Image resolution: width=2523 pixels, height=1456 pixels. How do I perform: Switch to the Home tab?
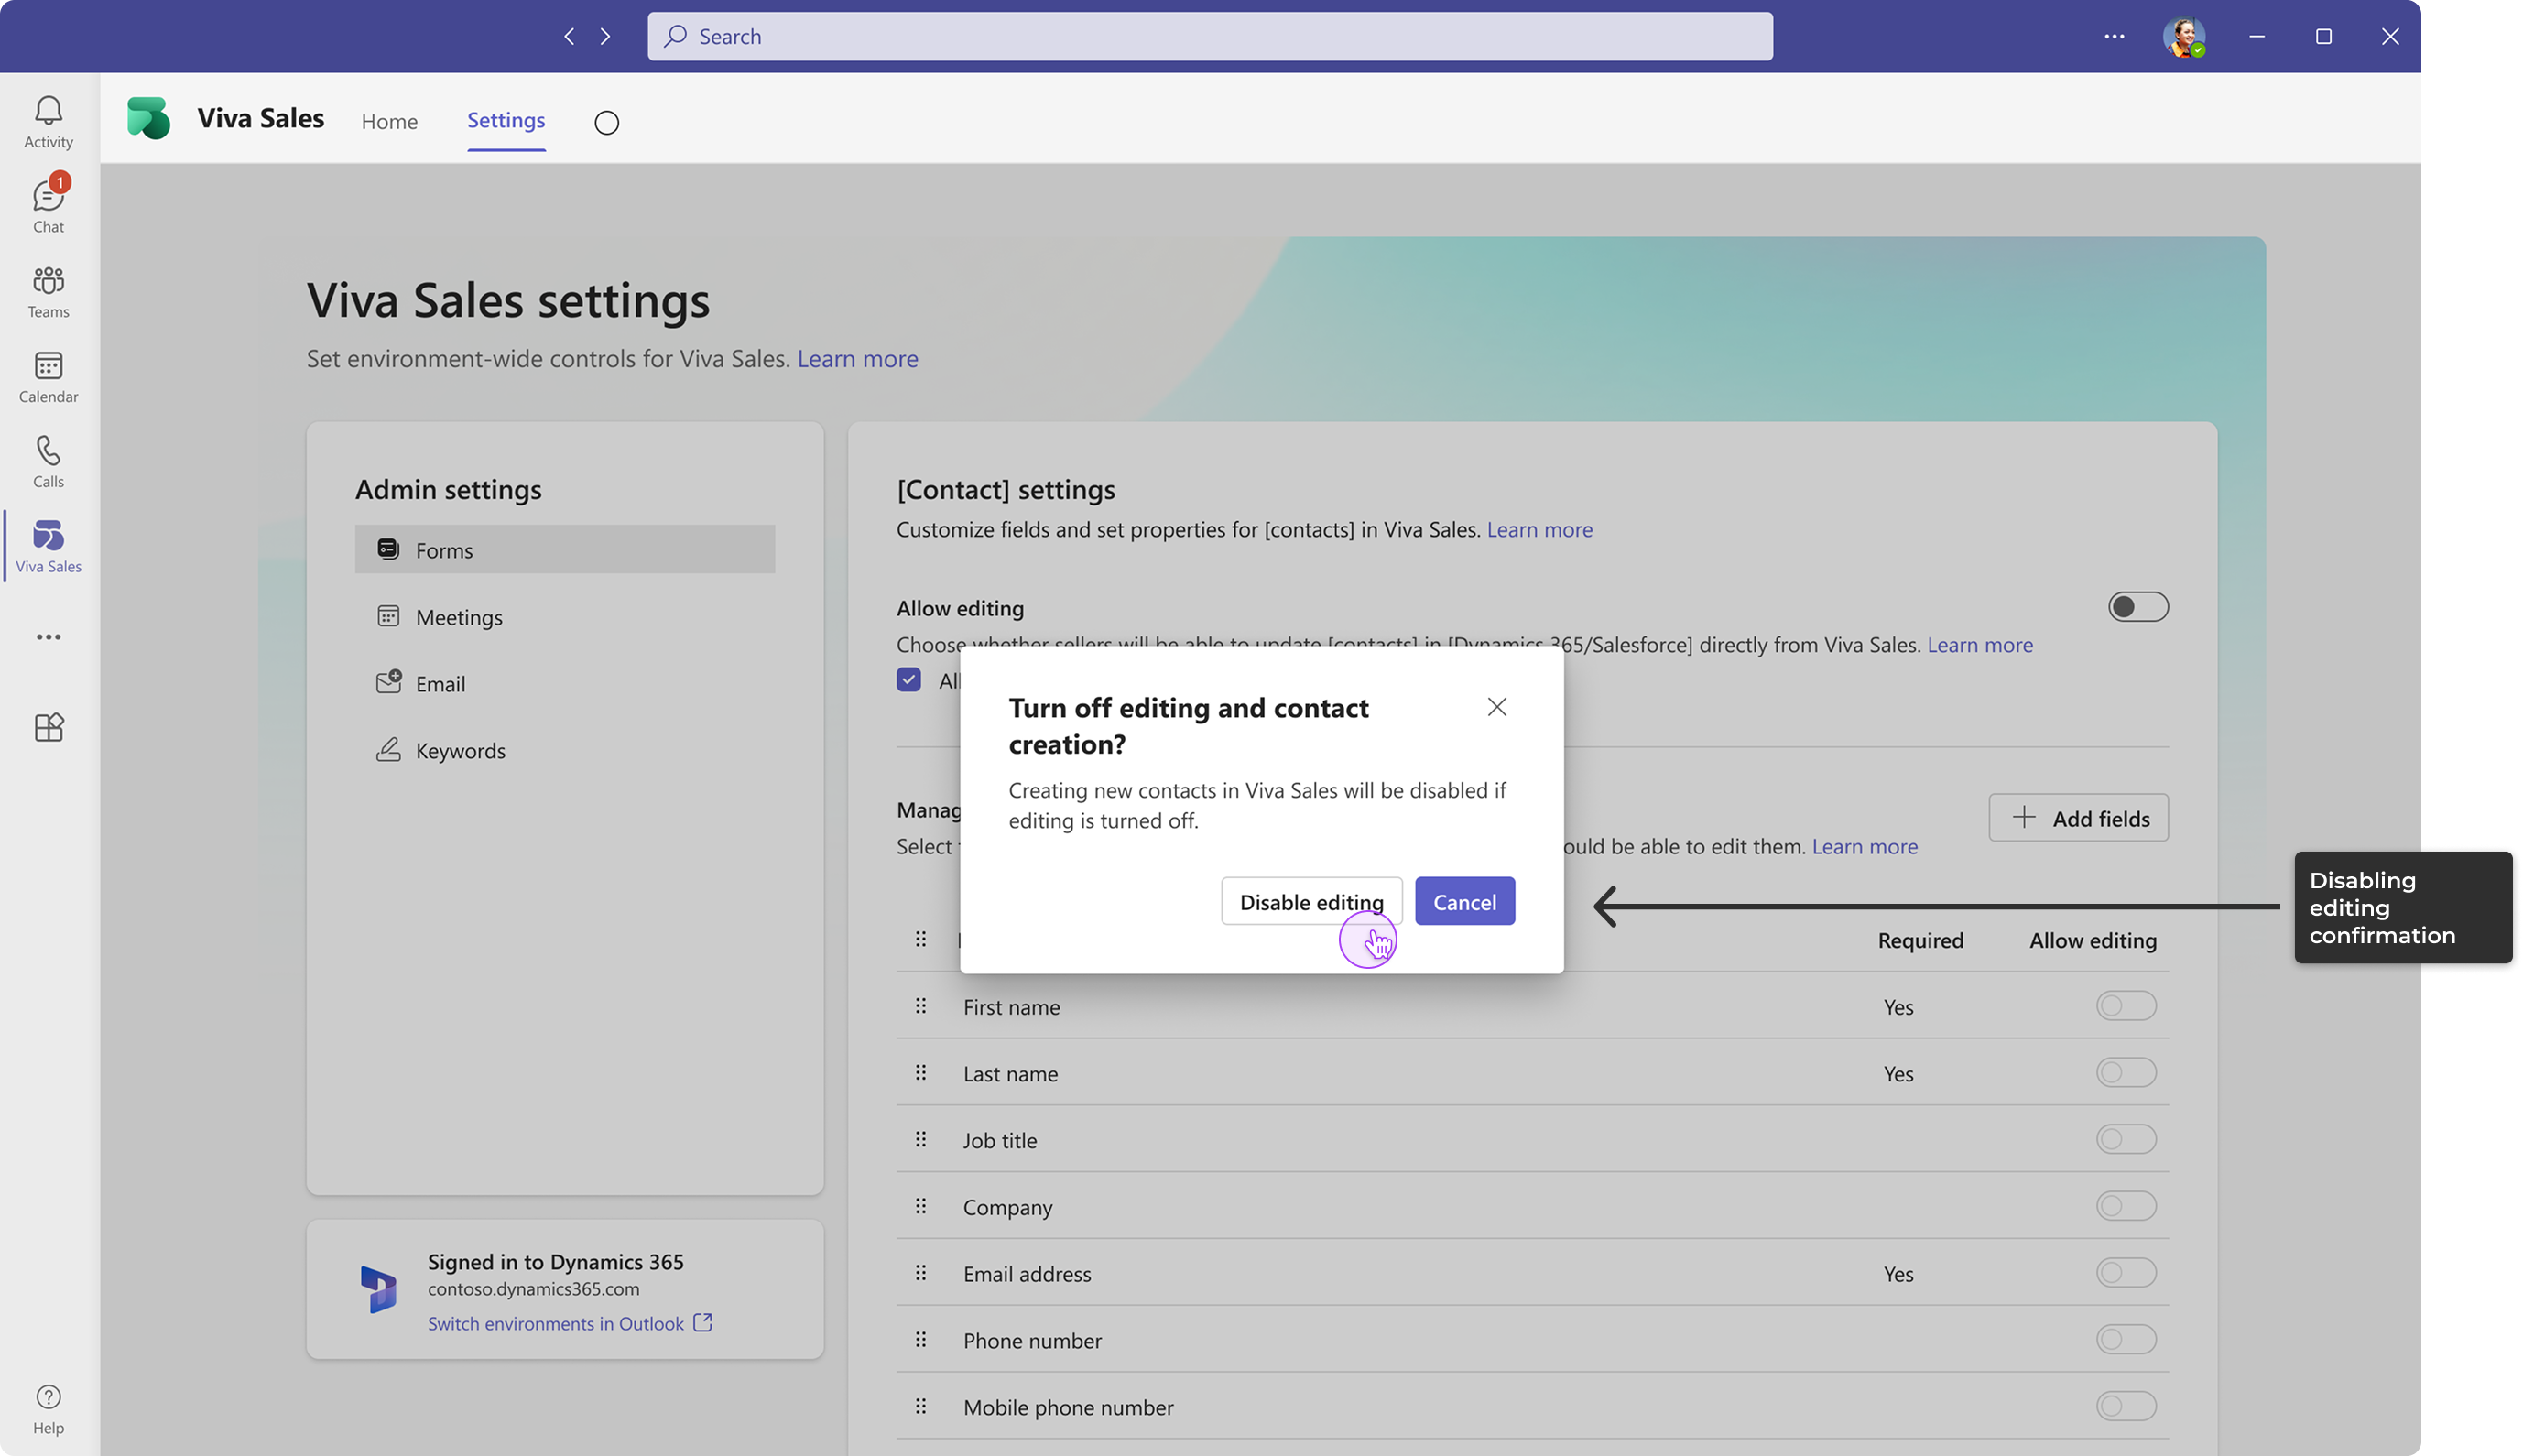(389, 121)
